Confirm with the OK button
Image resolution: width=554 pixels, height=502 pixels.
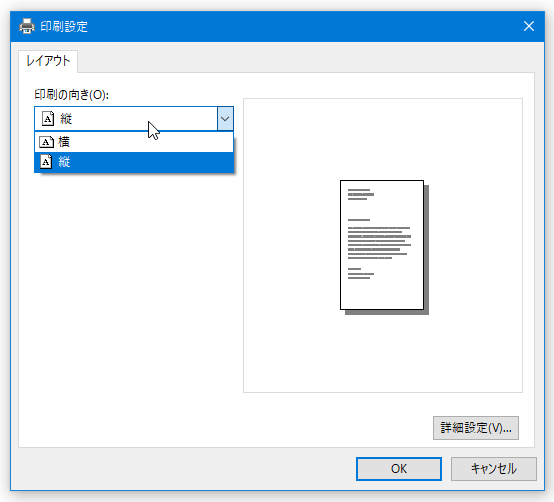click(x=399, y=469)
